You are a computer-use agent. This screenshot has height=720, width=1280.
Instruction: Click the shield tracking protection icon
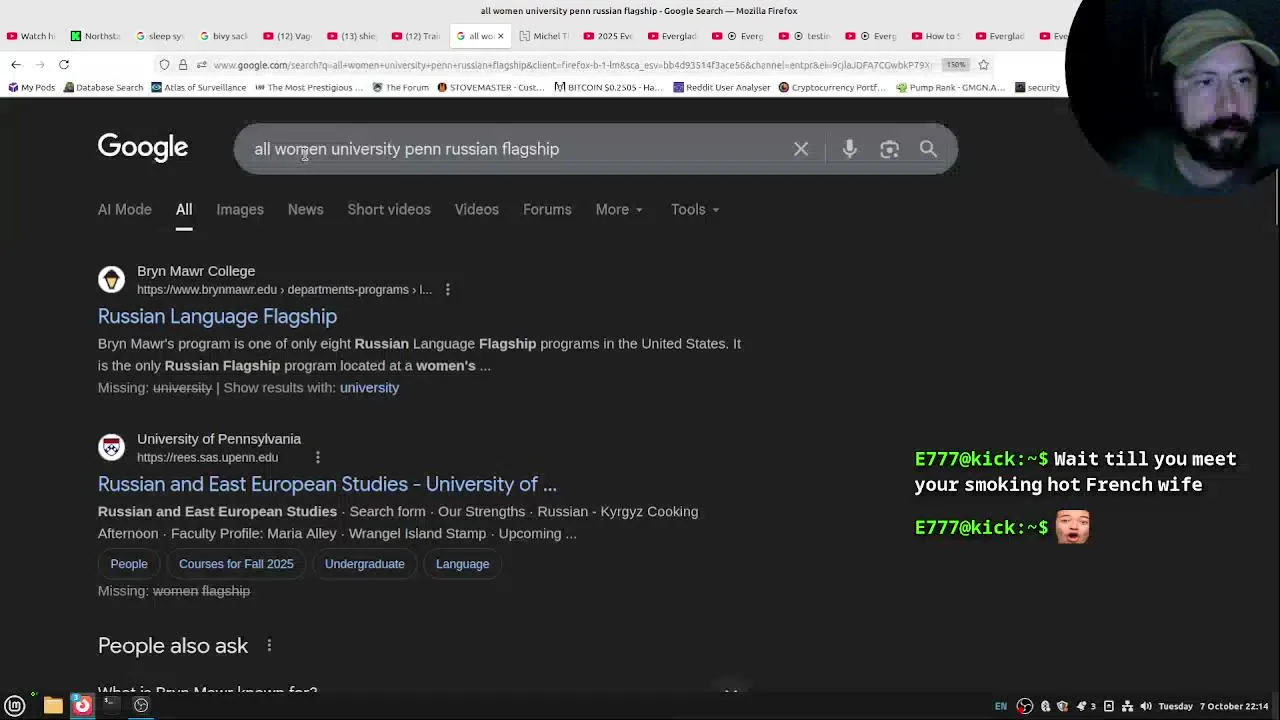164,65
